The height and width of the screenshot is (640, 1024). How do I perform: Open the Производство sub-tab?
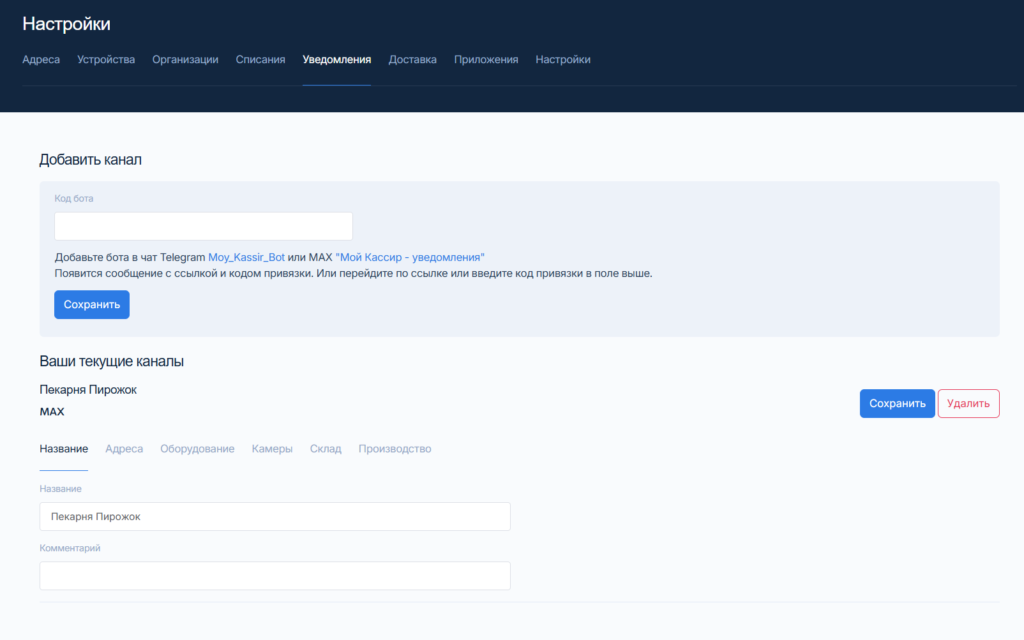point(395,449)
